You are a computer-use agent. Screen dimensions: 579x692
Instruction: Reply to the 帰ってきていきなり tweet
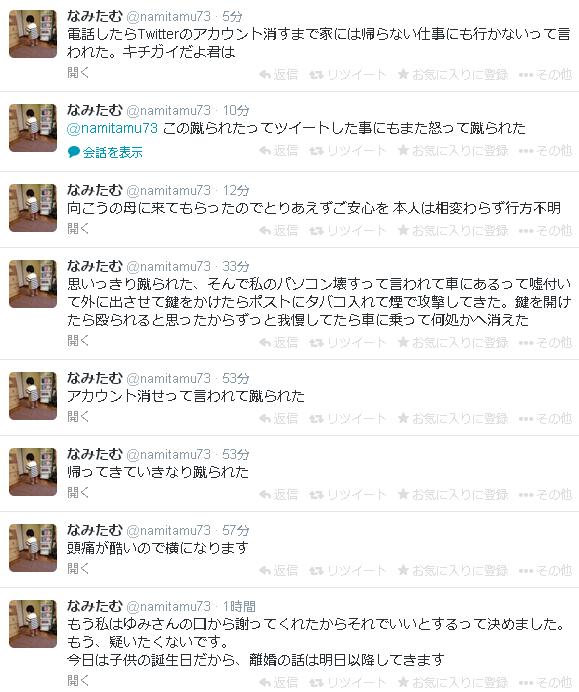click(x=278, y=494)
